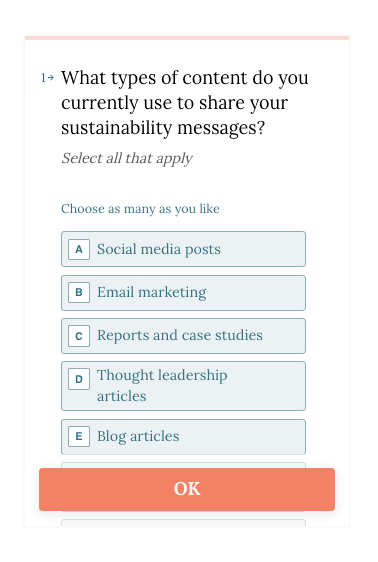Click the letter E key badge
Viewport: 378px width, 562px height.
pos(79,437)
